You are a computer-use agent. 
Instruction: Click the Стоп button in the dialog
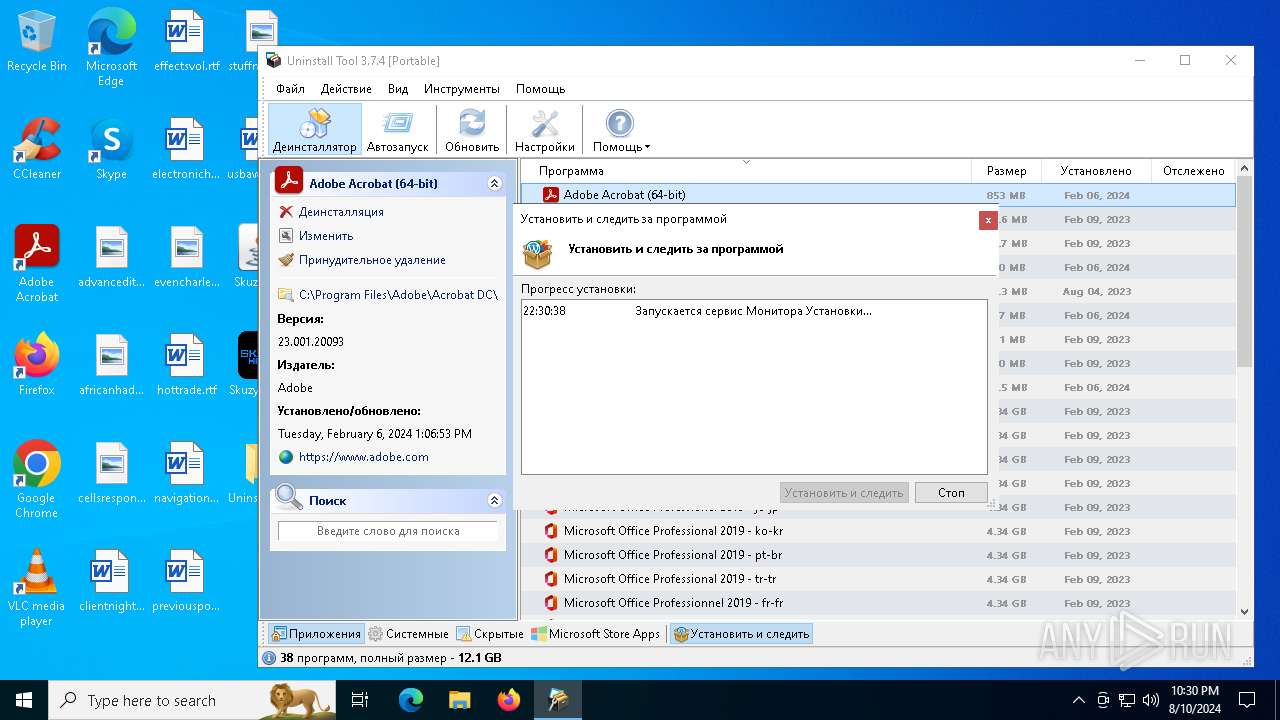click(951, 493)
